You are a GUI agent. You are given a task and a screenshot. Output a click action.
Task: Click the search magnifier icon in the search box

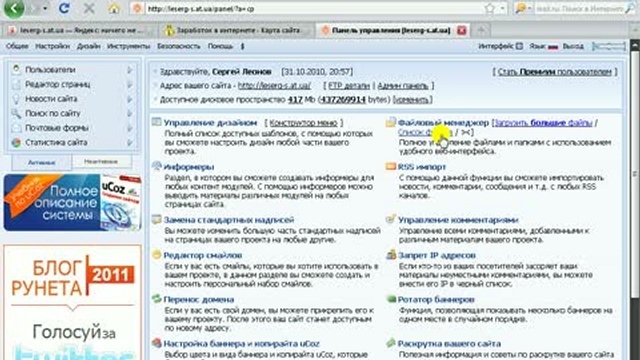tap(631, 8)
